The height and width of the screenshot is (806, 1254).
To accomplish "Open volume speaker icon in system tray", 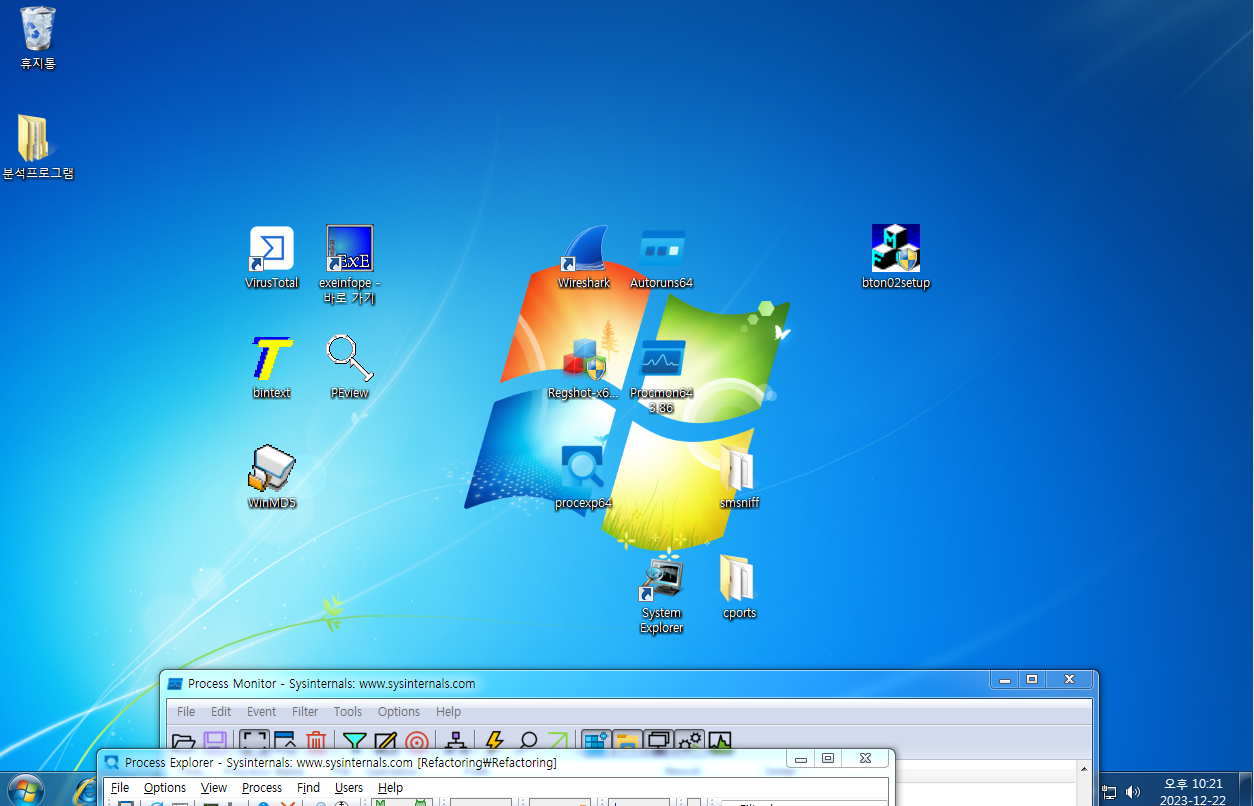I will (1133, 792).
